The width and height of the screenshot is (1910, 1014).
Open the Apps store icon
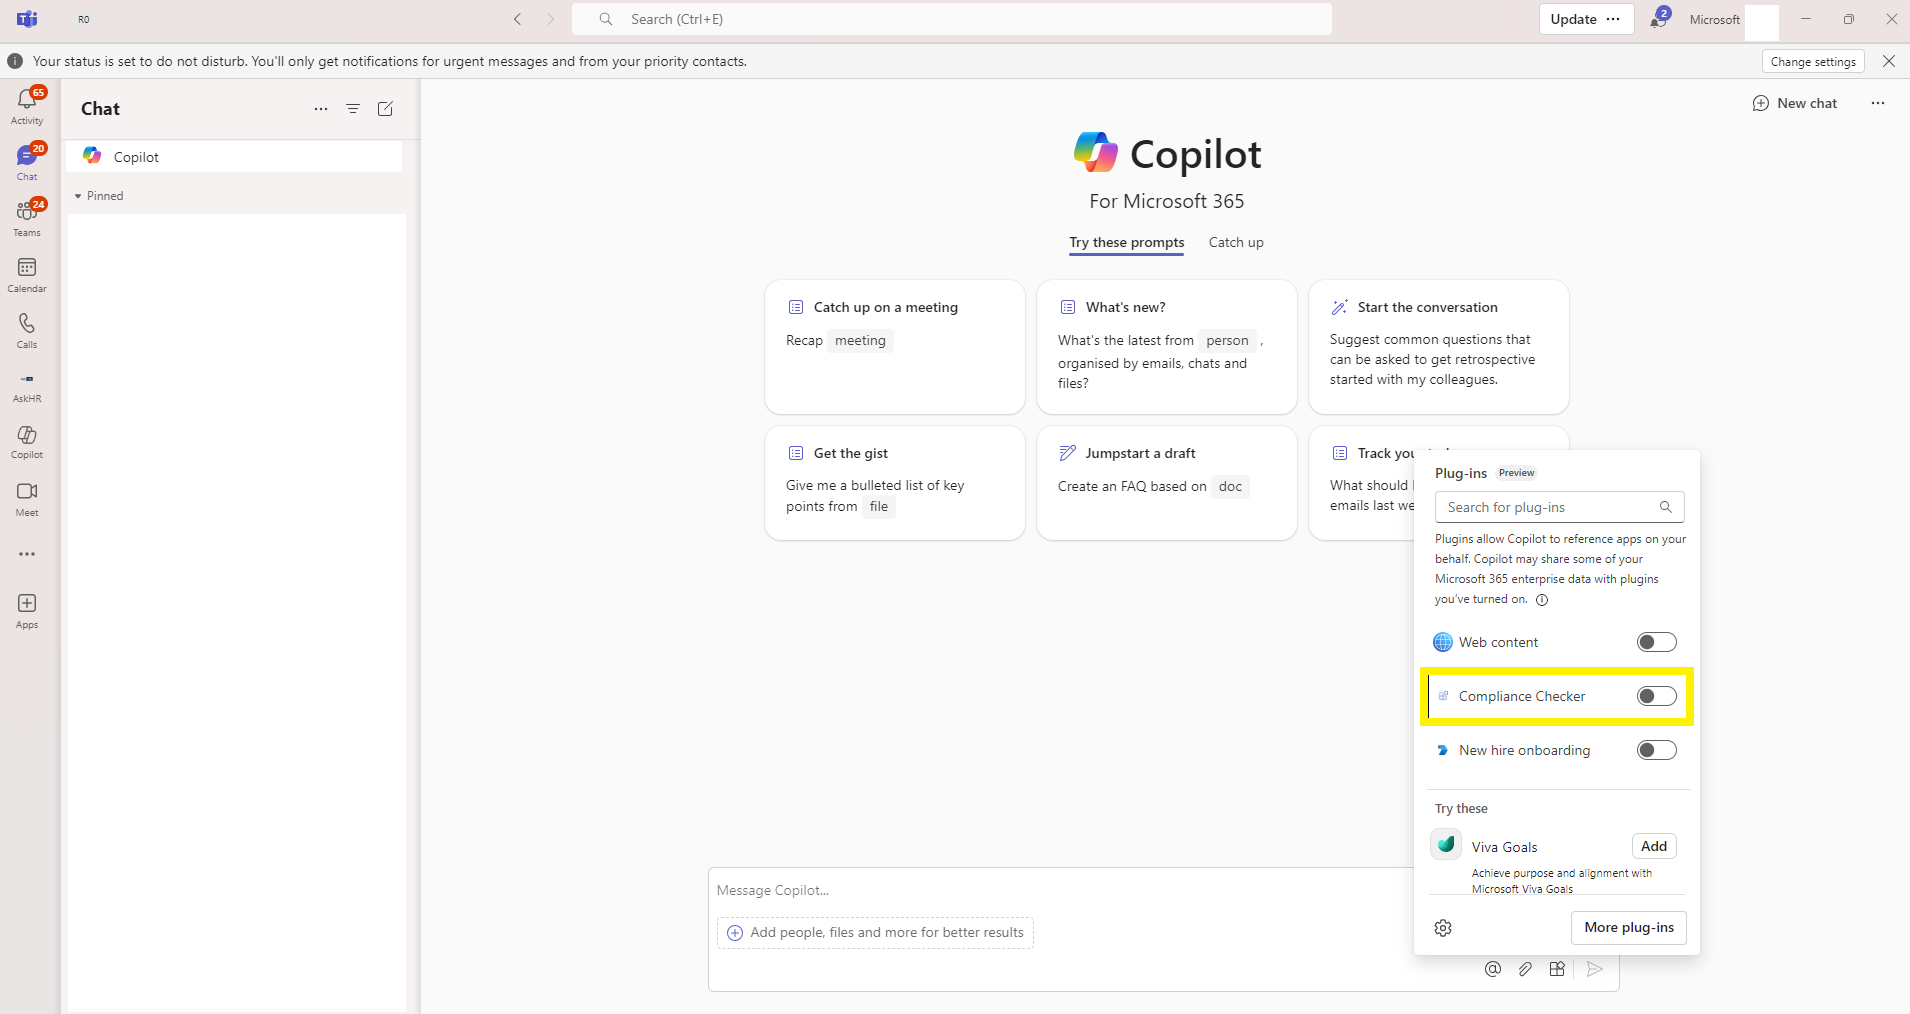click(27, 610)
